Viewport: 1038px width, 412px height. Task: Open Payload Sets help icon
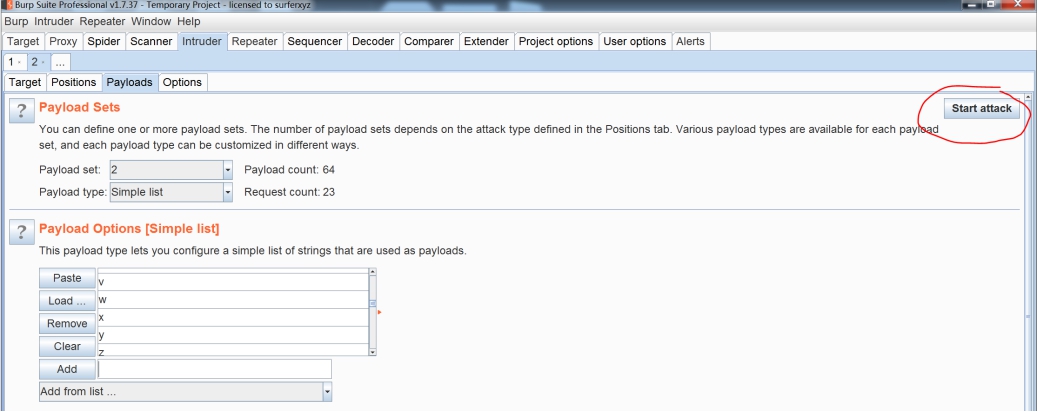[x=21, y=110]
